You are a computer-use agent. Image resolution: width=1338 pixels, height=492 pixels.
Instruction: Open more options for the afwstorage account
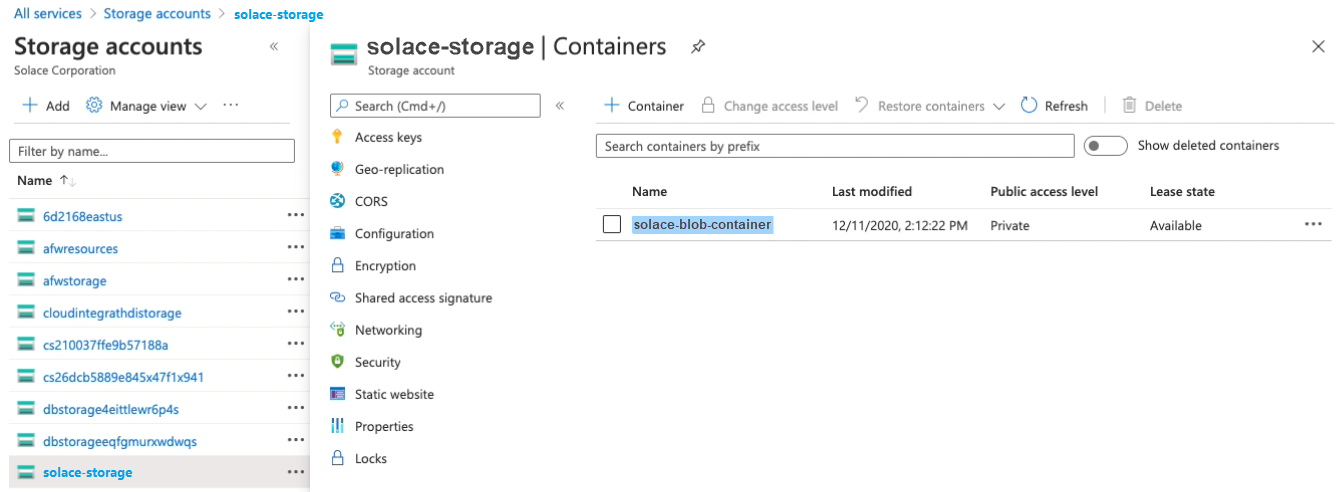point(295,281)
